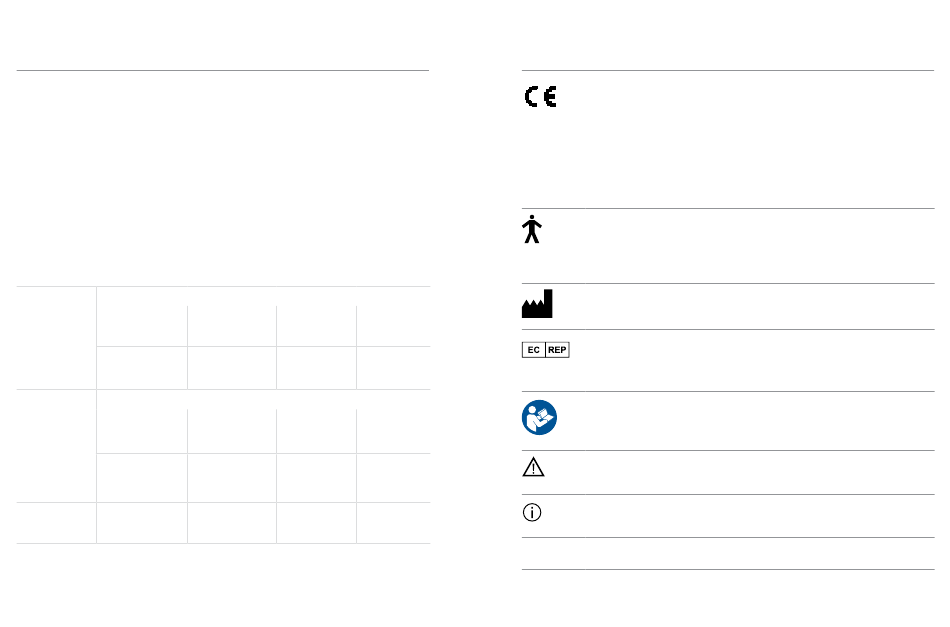Click the circled "i" information symbol
The image size is (950, 627).
pyautogui.click(x=532, y=513)
